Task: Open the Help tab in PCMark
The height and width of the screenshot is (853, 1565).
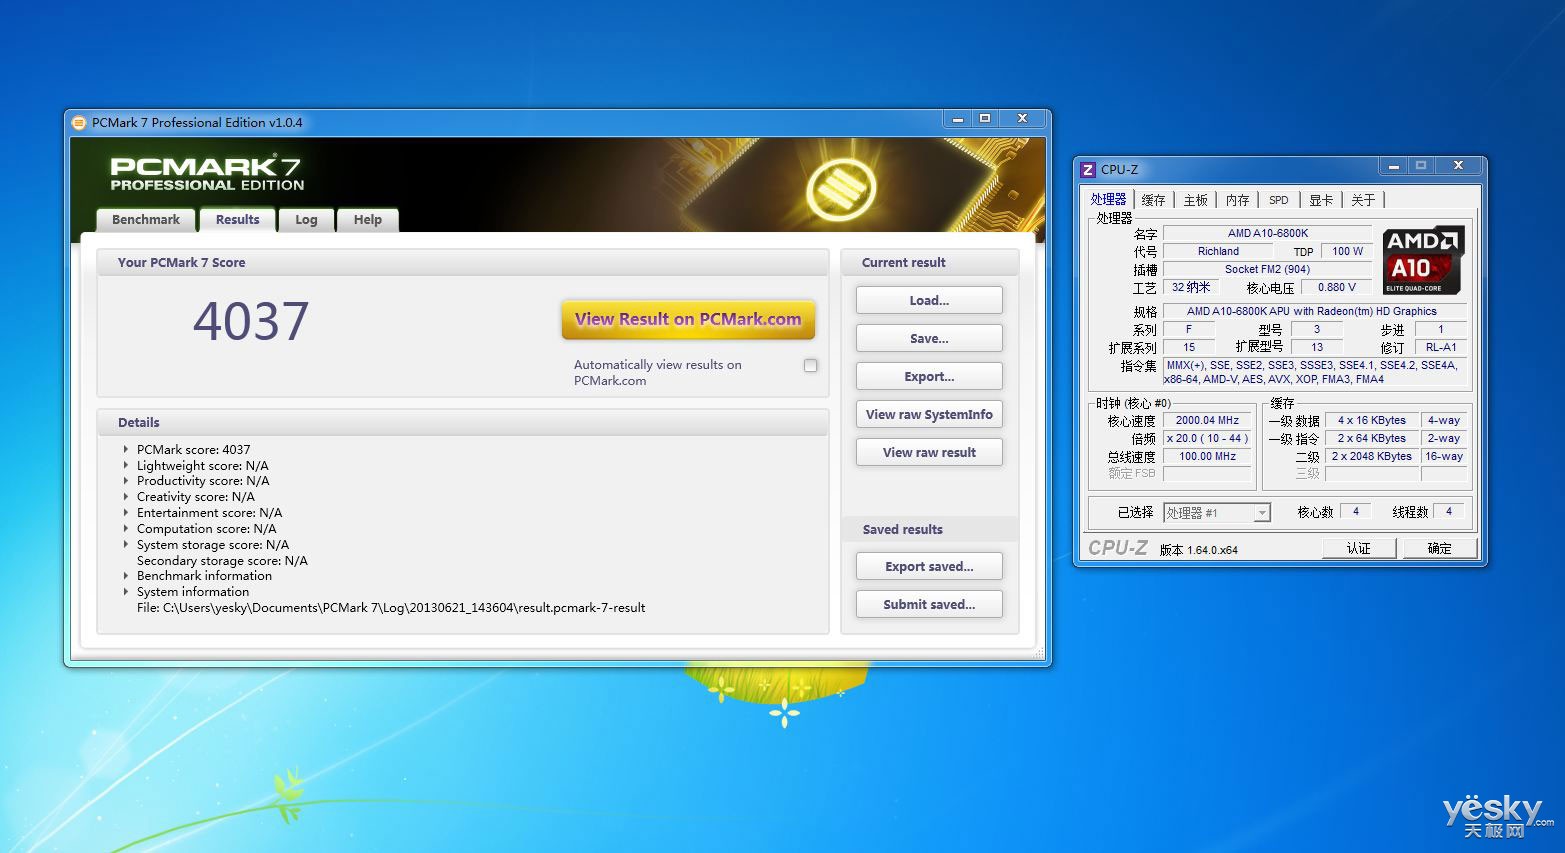Action: pos(367,220)
